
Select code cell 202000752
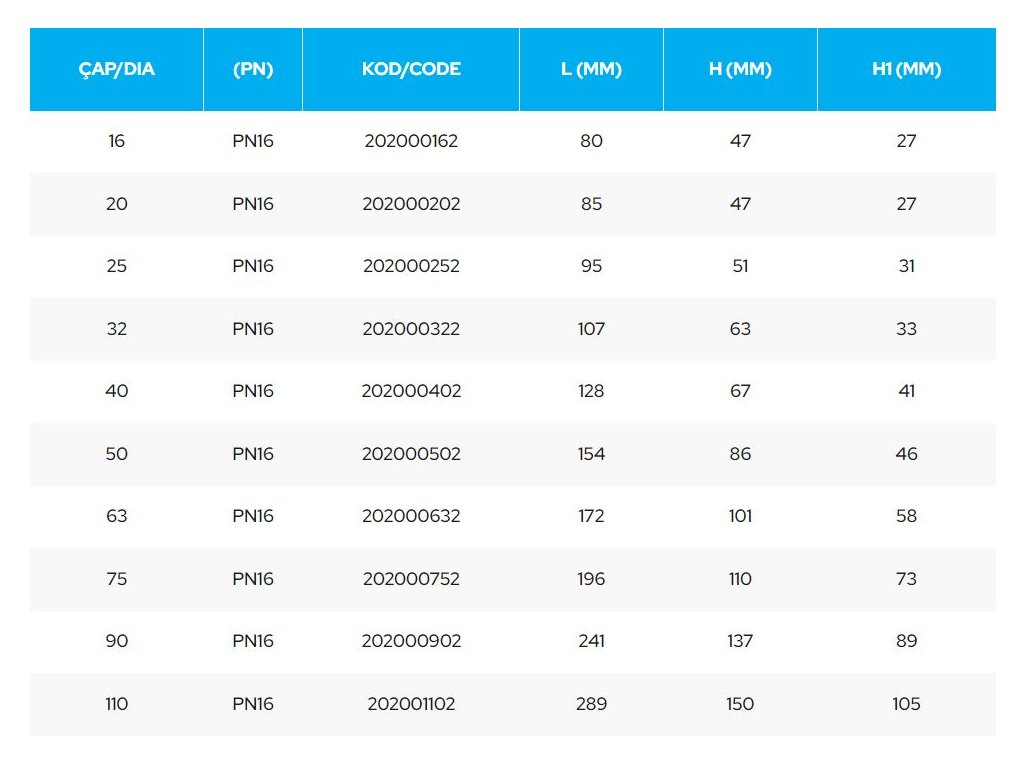[x=411, y=579]
